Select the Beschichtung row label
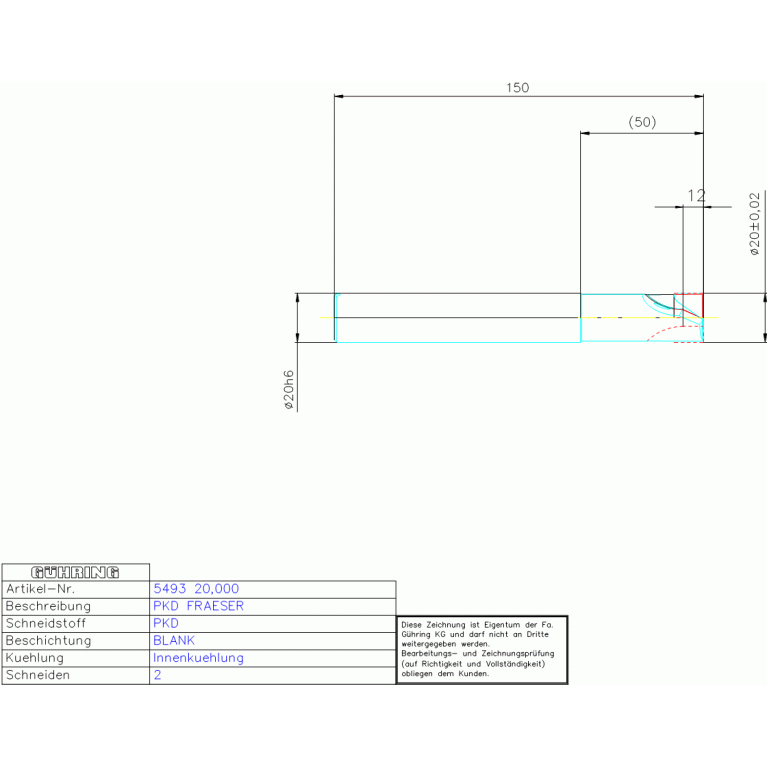 pos(48,641)
